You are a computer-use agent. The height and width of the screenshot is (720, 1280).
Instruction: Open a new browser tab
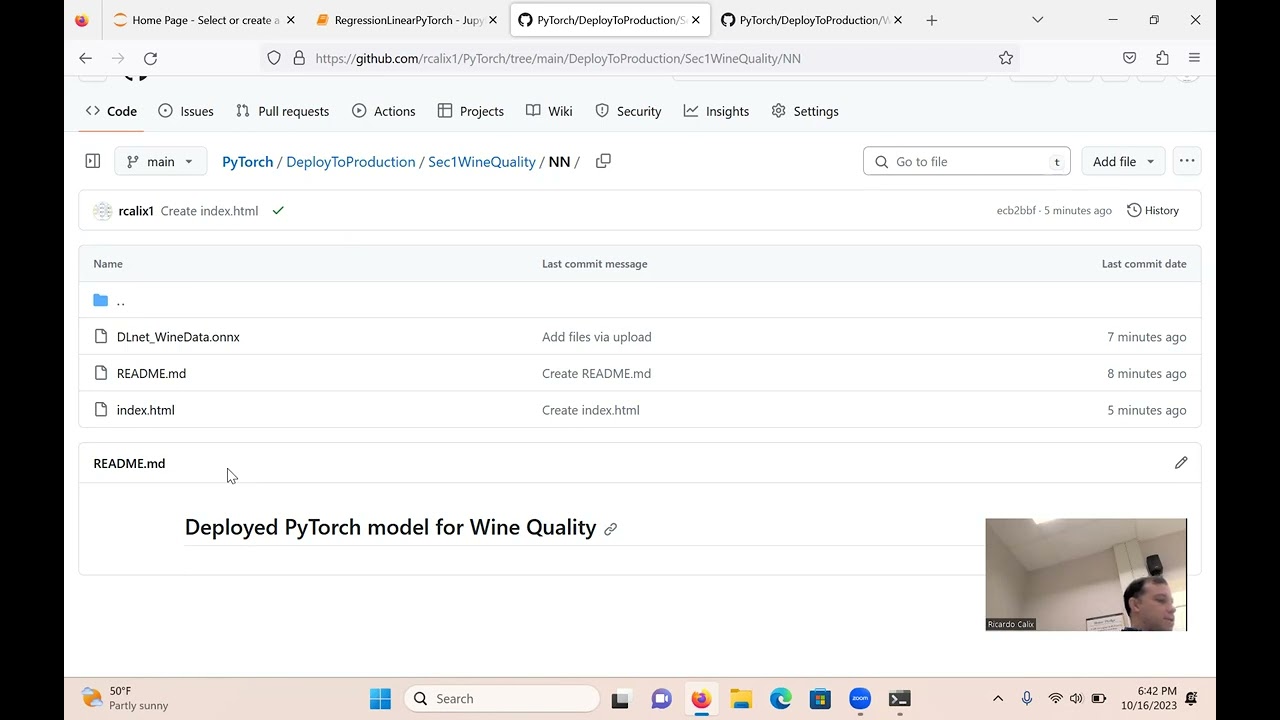pos(932,20)
